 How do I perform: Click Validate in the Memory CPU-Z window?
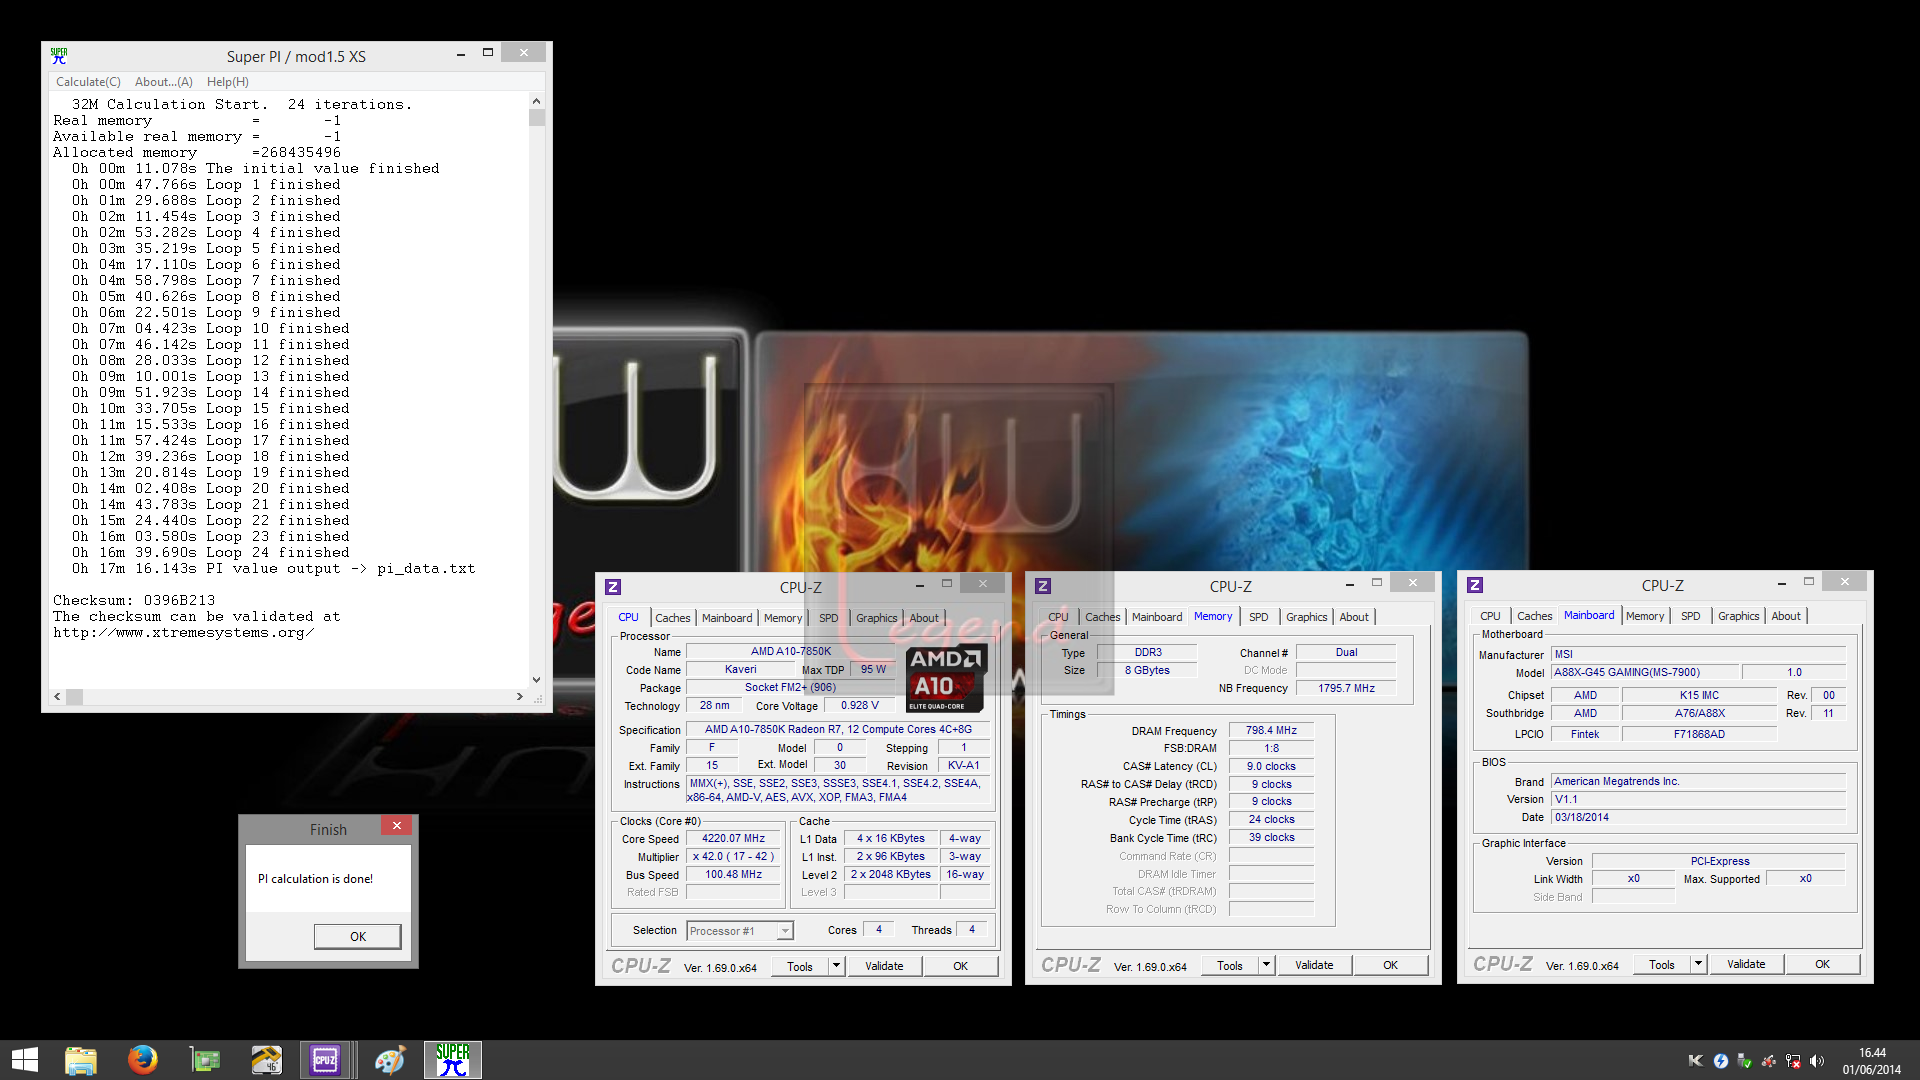[x=1314, y=965]
